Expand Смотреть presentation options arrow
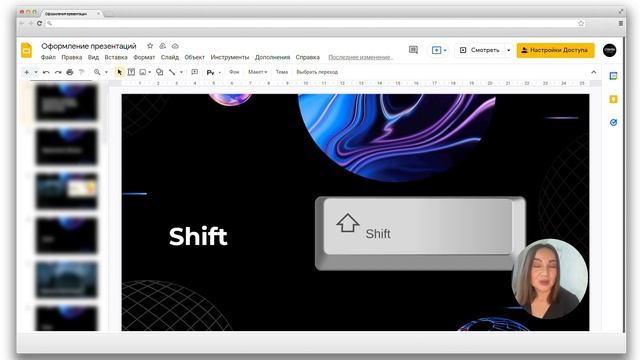Image resolution: width=640 pixels, height=360 pixels. point(509,50)
